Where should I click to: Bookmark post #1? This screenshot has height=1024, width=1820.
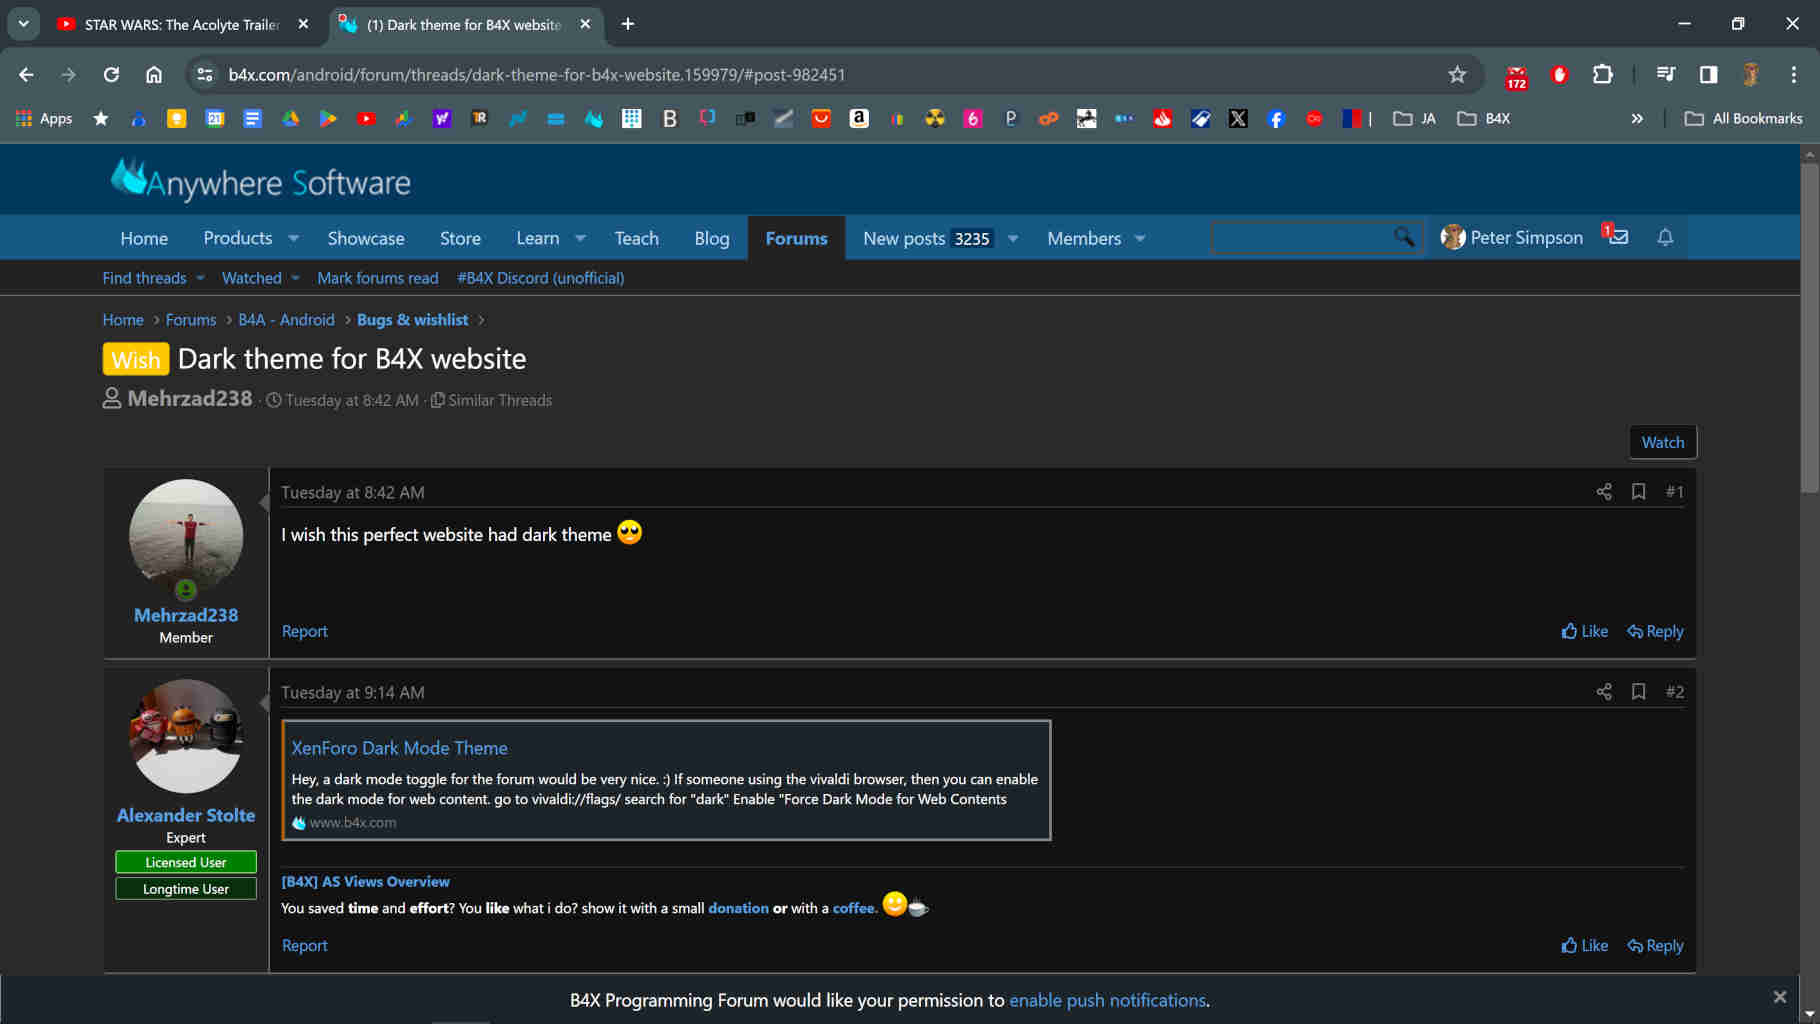pos(1638,492)
